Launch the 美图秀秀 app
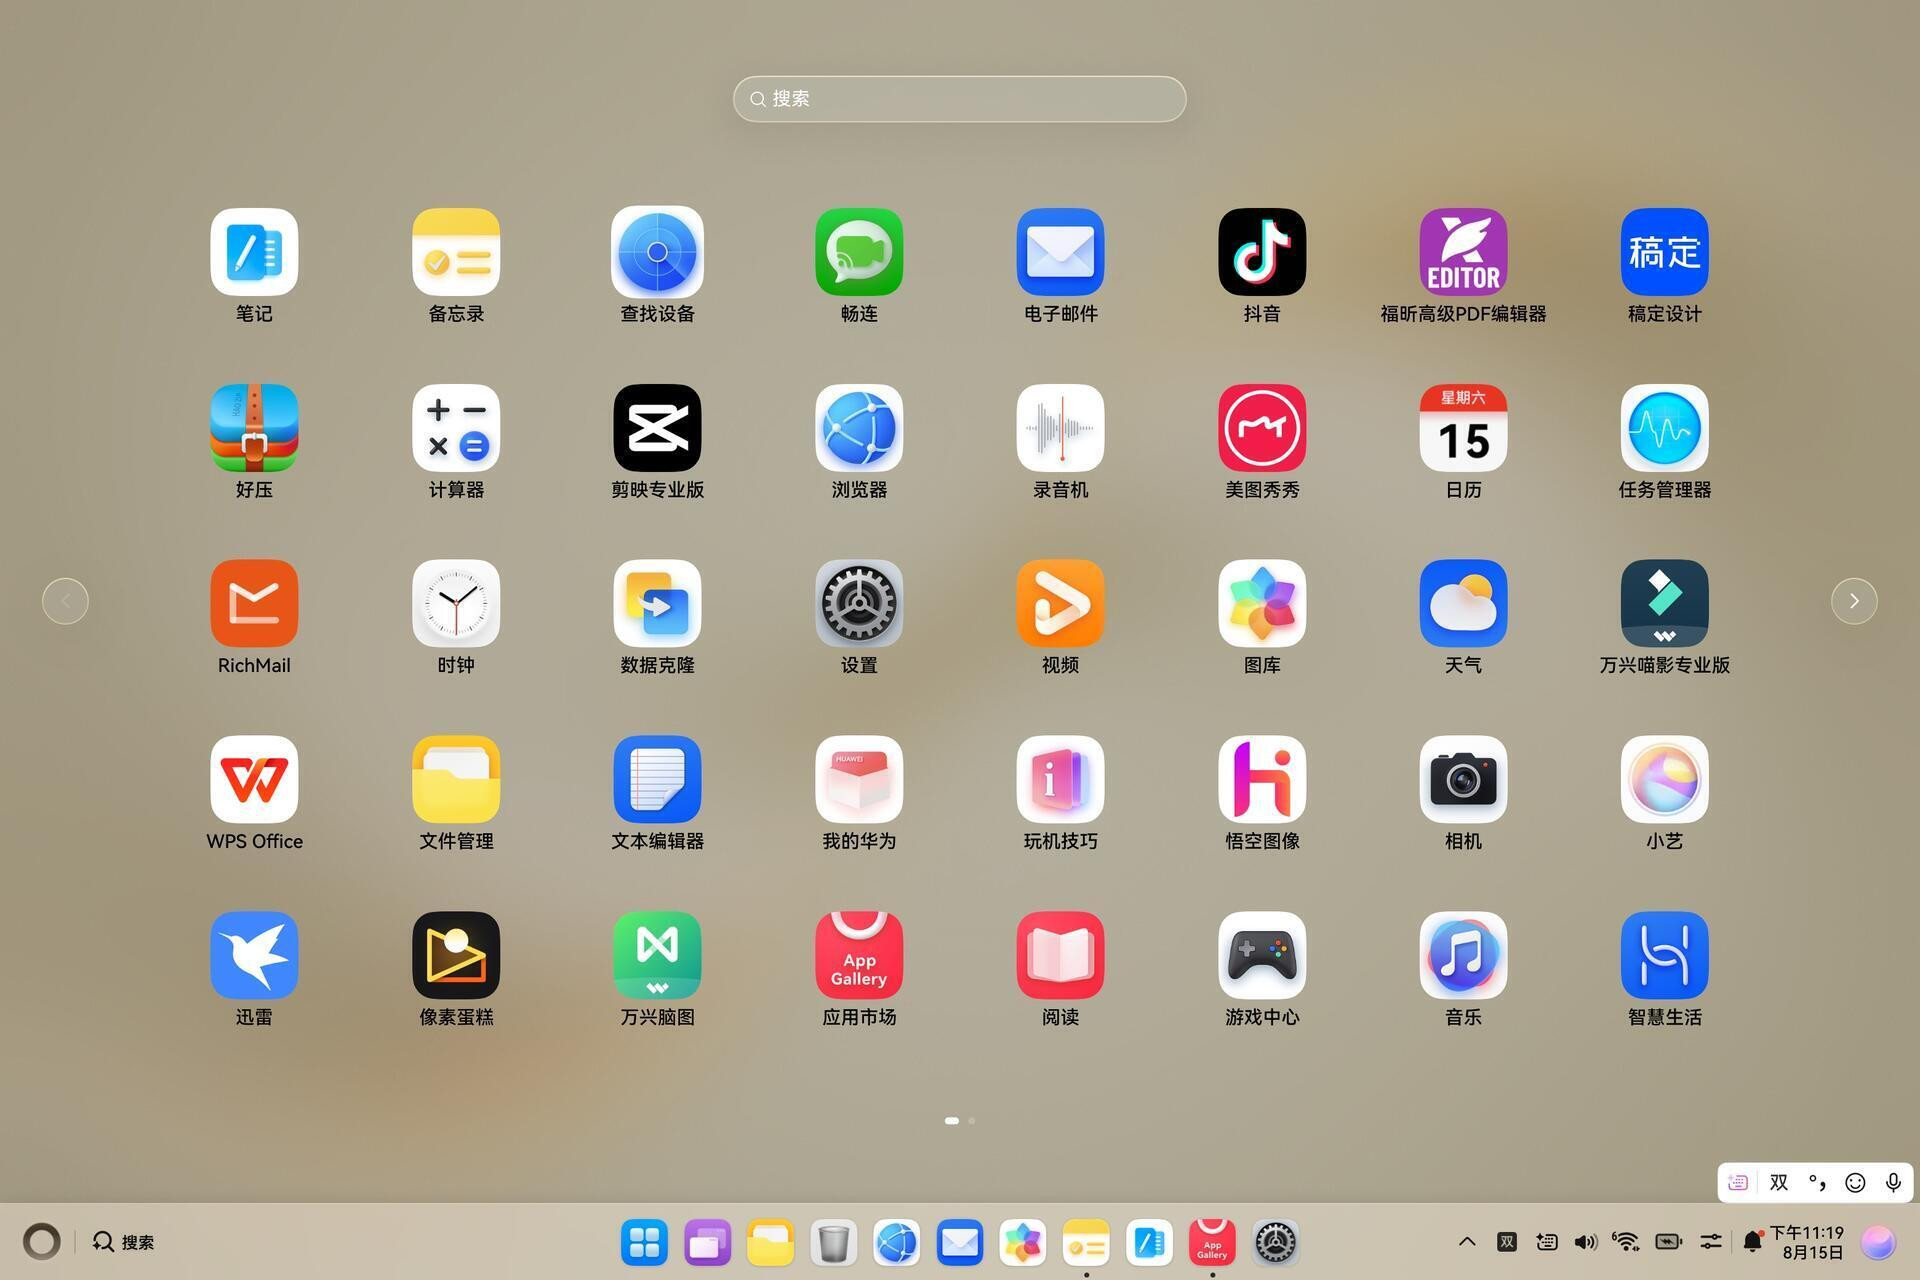1920x1280 pixels. (x=1262, y=428)
